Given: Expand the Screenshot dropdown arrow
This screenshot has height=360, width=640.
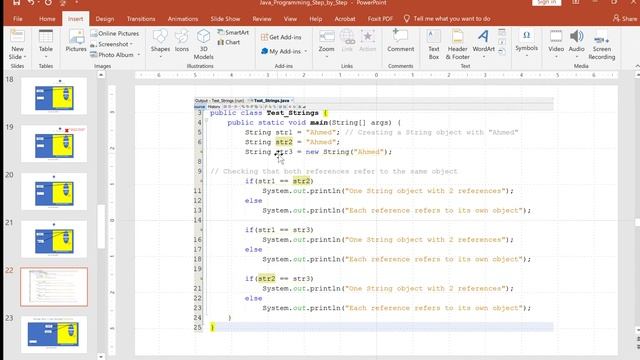Looking at the screenshot, I should coord(131,44).
